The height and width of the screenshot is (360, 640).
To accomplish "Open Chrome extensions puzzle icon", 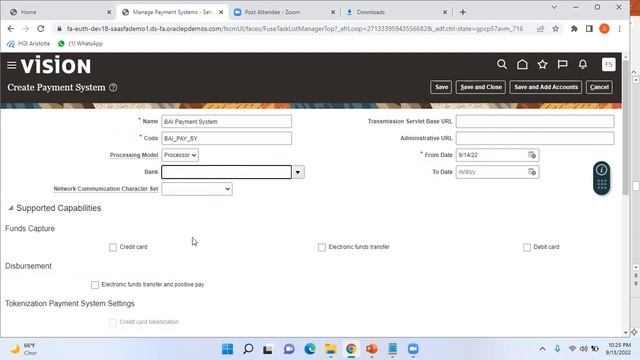I will [x=574, y=29].
